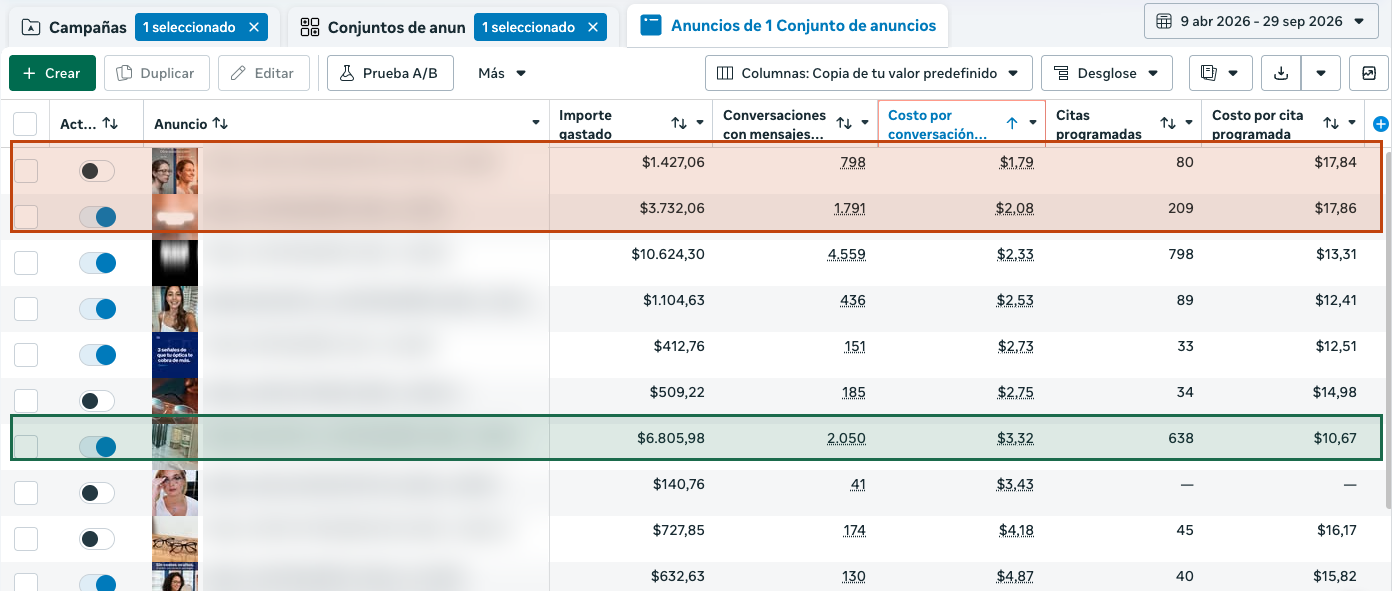Clear the Conjuntos de anuncios selection chip

[x=593, y=27]
